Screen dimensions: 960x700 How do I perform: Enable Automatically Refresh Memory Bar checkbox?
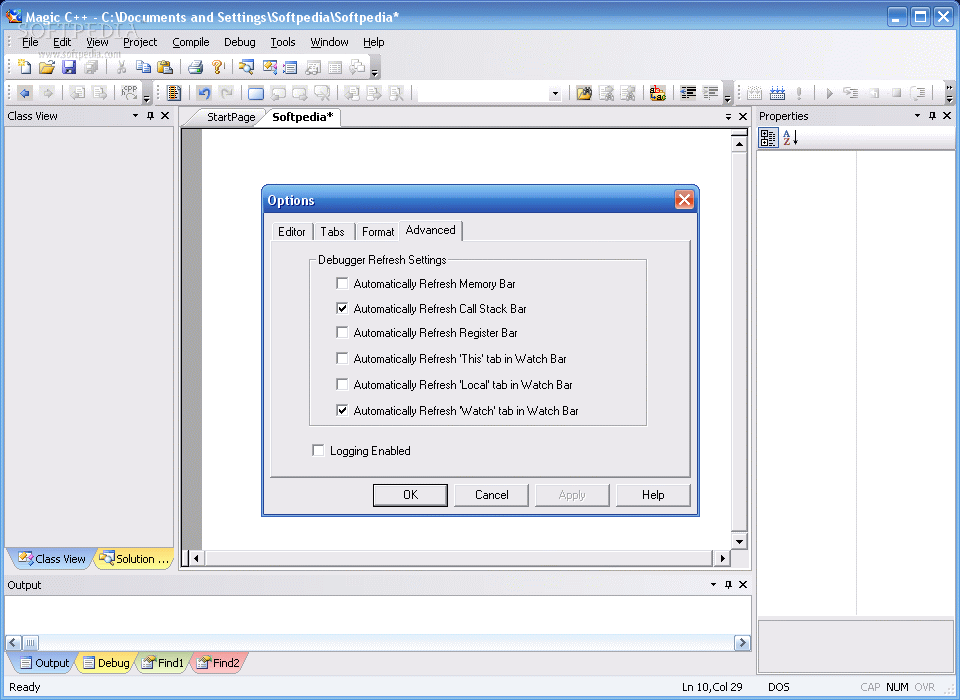[342, 283]
